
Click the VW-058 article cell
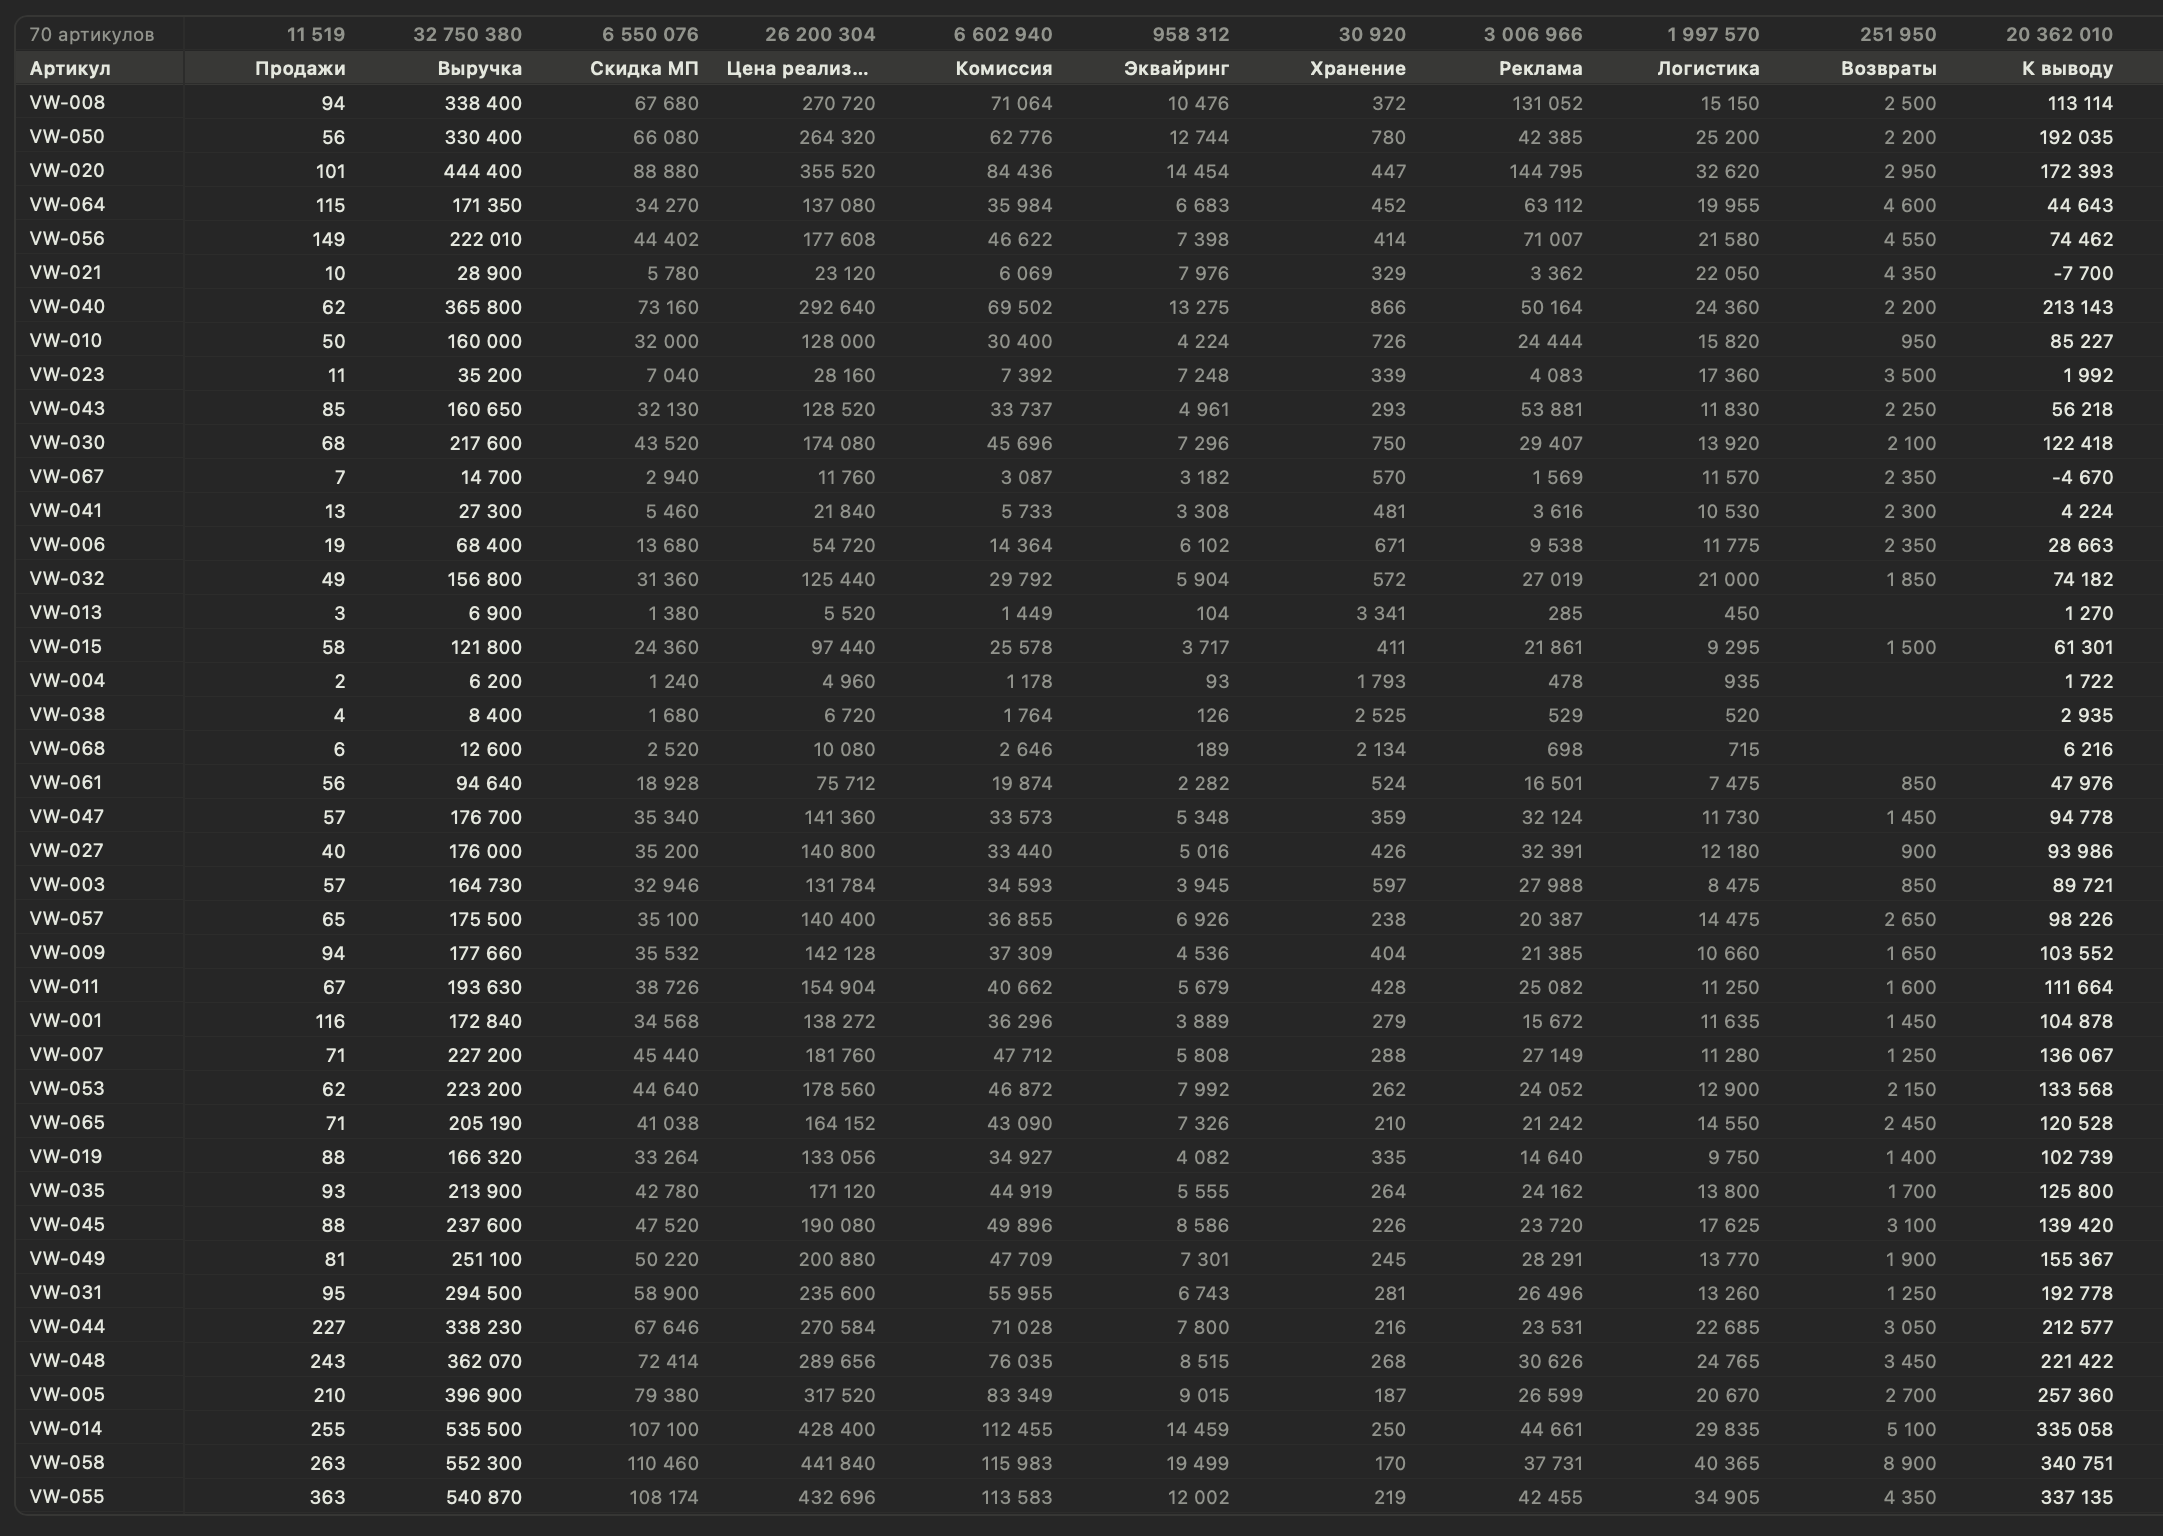point(67,1463)
